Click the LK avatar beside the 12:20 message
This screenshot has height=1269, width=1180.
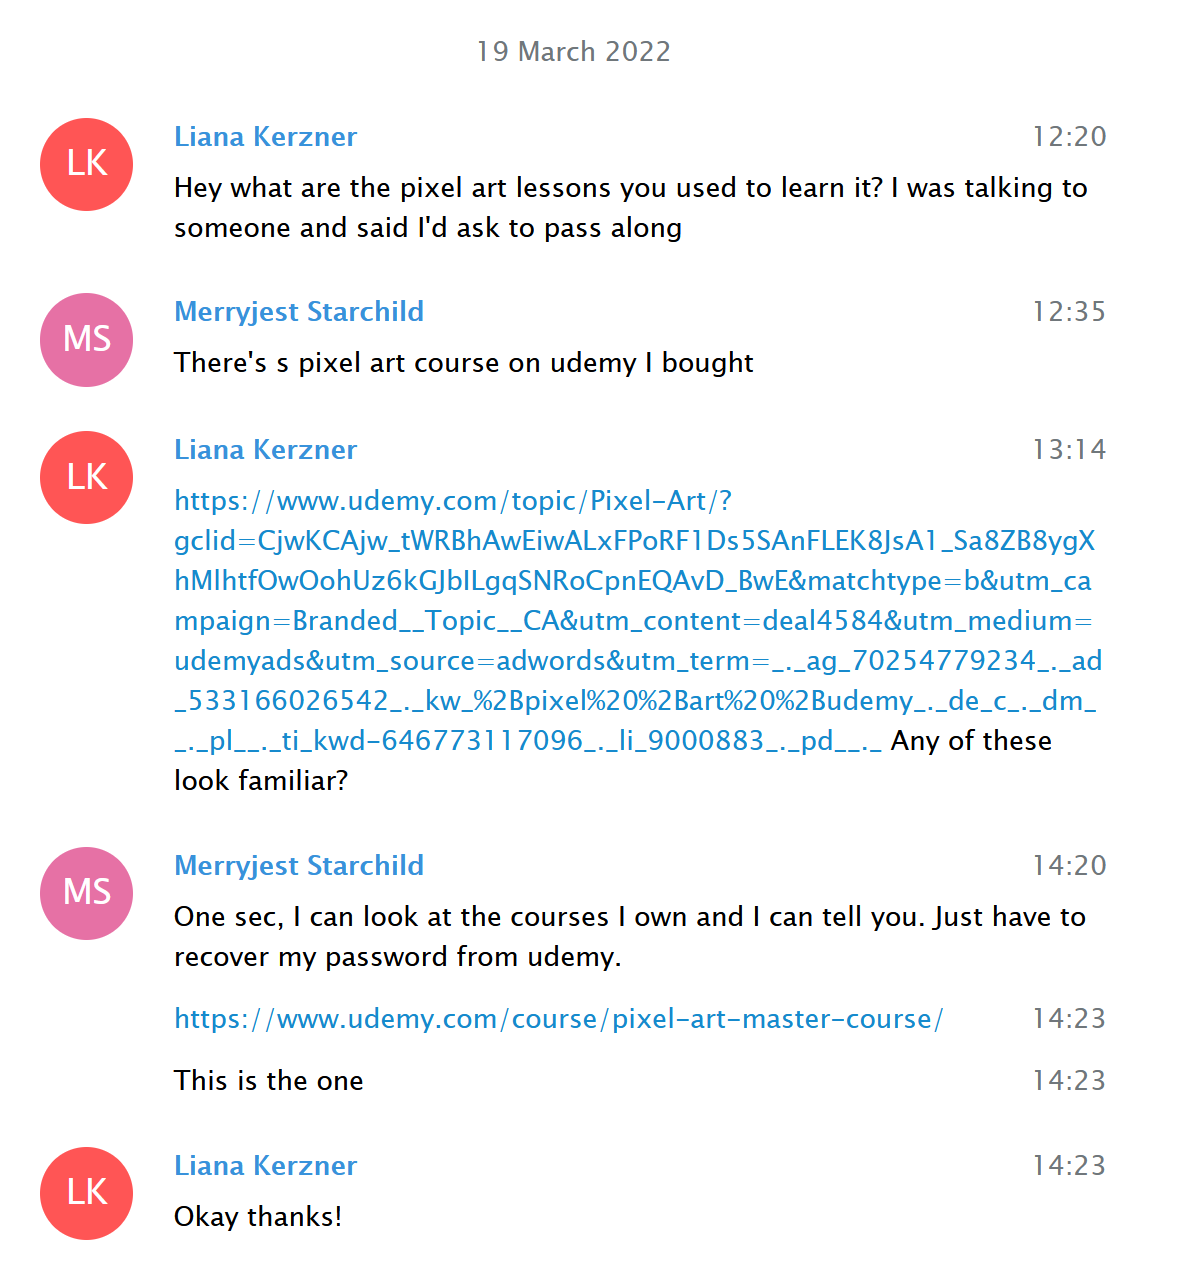click(x=87, y=164)
